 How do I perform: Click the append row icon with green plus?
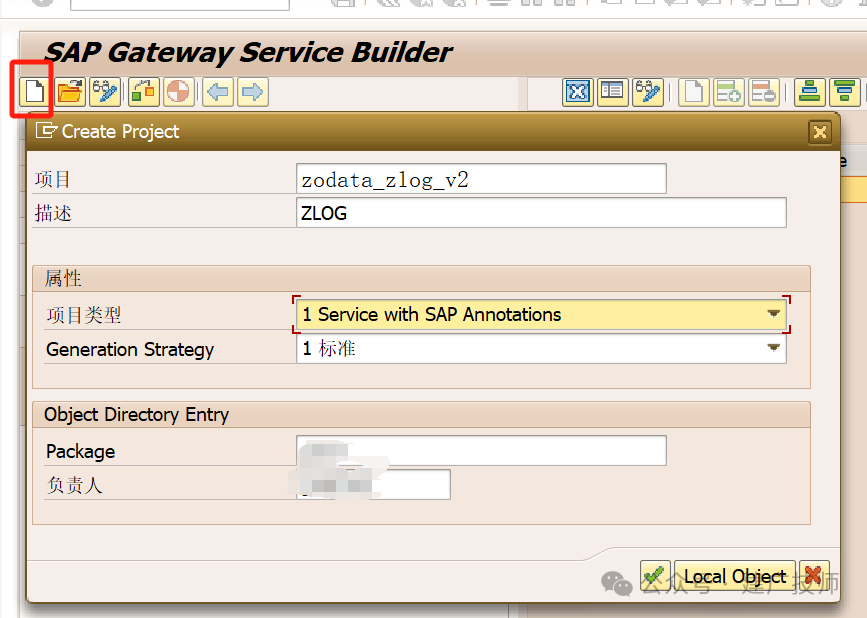pyautogui.click(x=728, y=91)
